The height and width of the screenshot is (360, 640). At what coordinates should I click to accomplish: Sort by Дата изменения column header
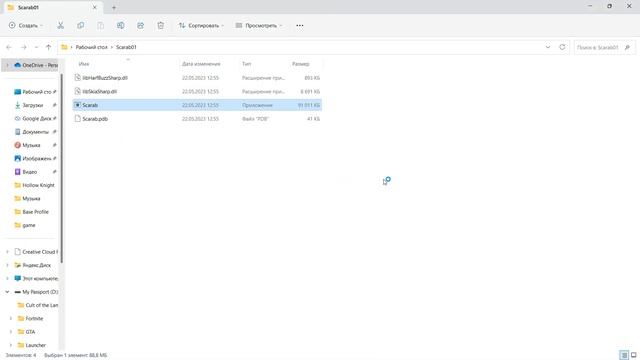point(201,64)
